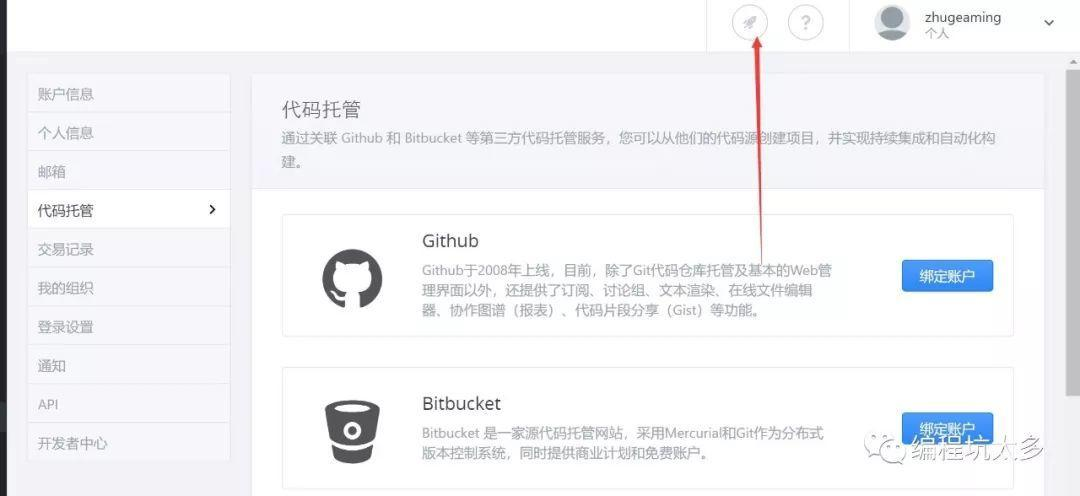The height and width of the screenshot is (496, 1080).
Task: Expand the zhugeaming account dropdown arrow
Action: pos(1048,23)
